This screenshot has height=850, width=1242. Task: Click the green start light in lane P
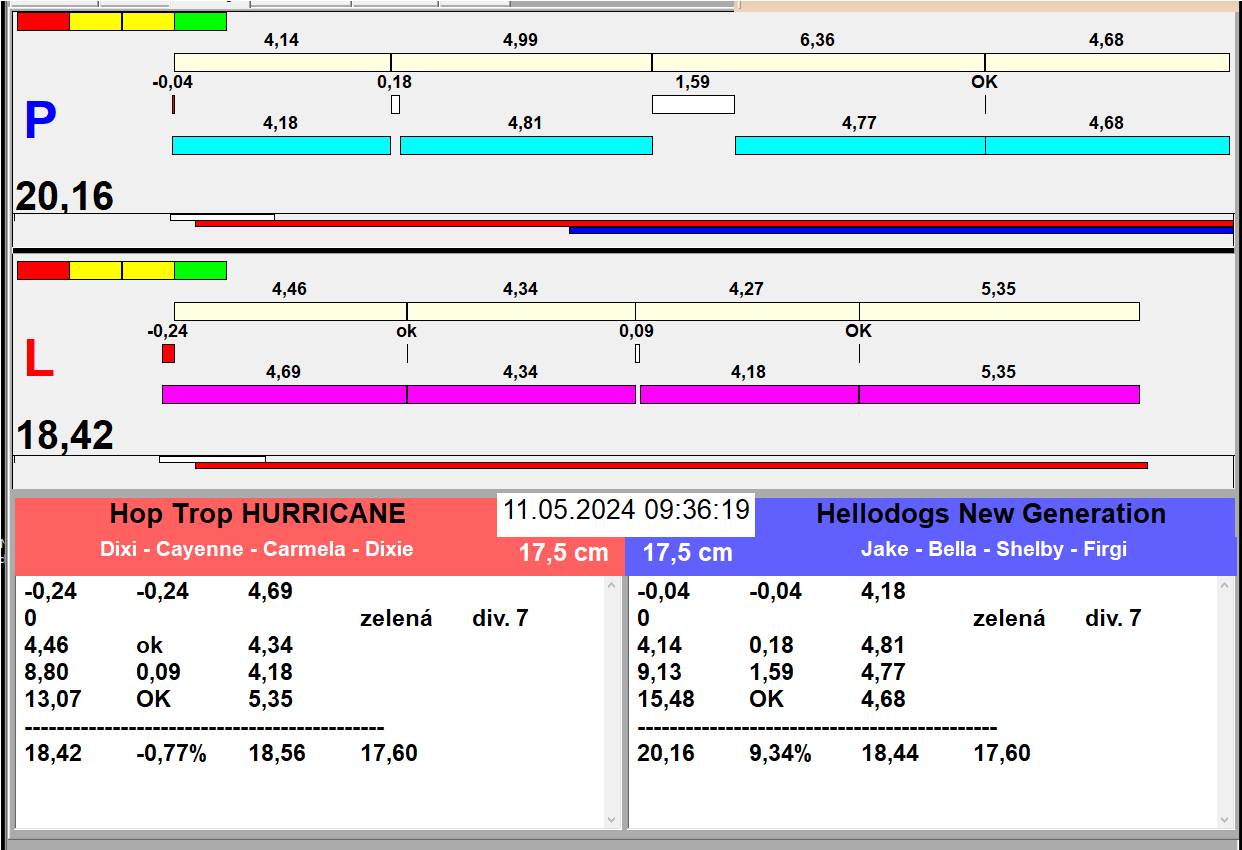[200, 21]
